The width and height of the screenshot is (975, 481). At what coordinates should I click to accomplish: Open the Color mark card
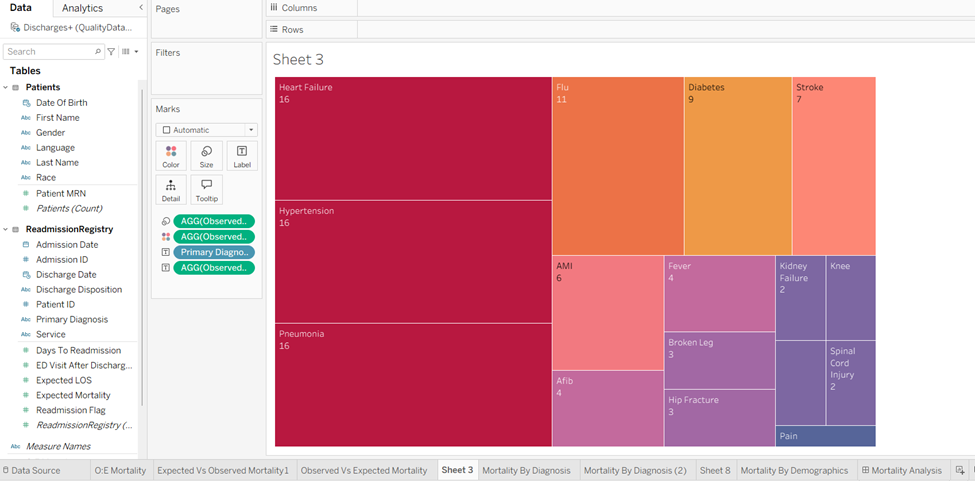point(171,156)
